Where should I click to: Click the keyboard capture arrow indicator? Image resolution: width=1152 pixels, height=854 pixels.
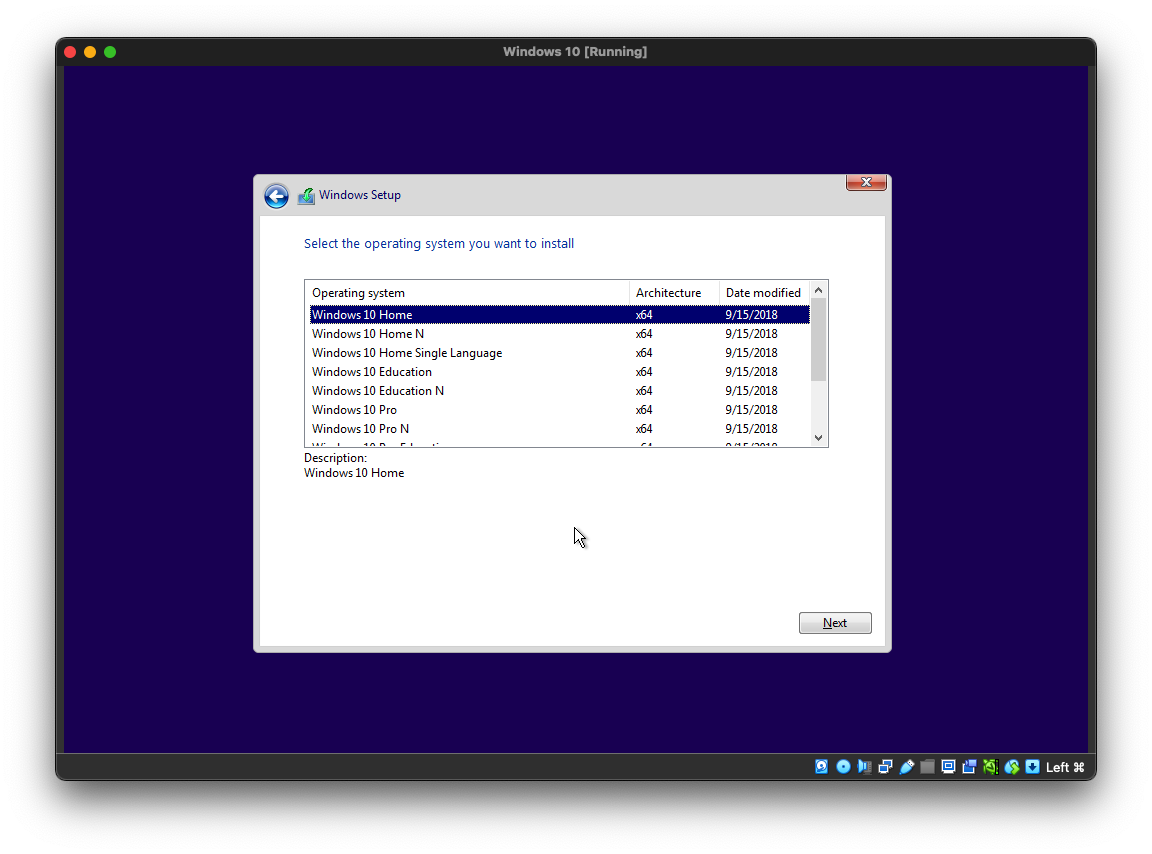point(1032,767)
